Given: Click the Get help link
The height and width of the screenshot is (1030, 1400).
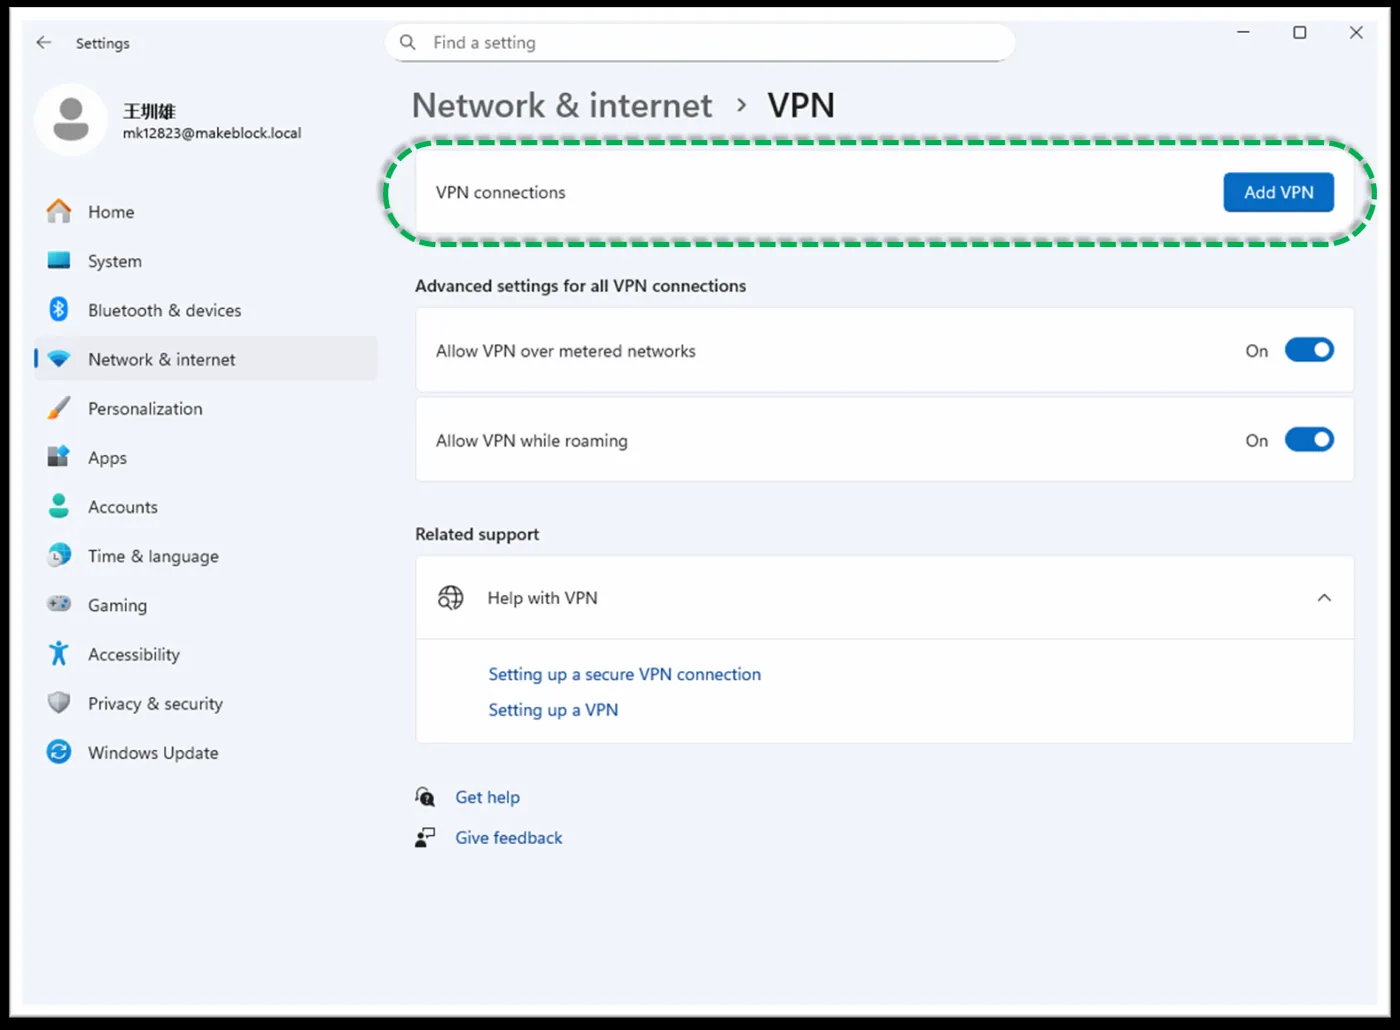Looking at the screenshot, I should [x=487, y=797].
